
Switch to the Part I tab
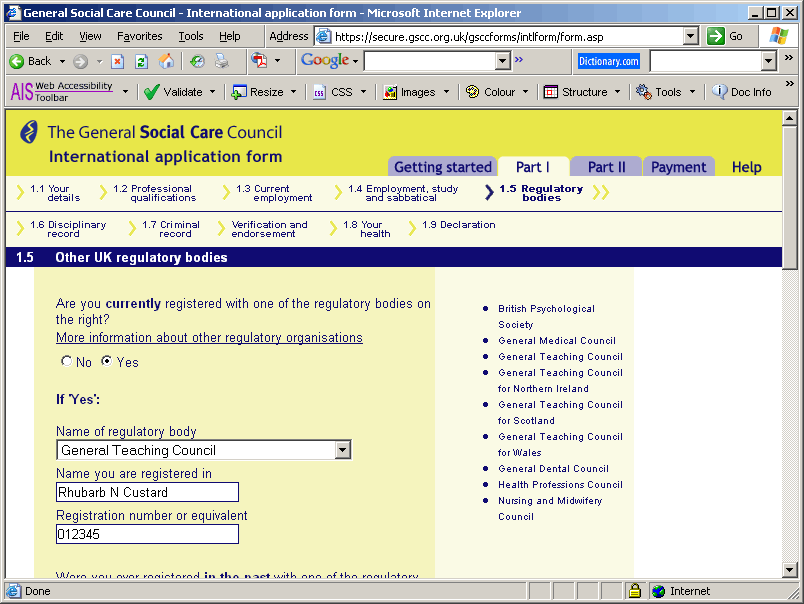pos(533,167)
